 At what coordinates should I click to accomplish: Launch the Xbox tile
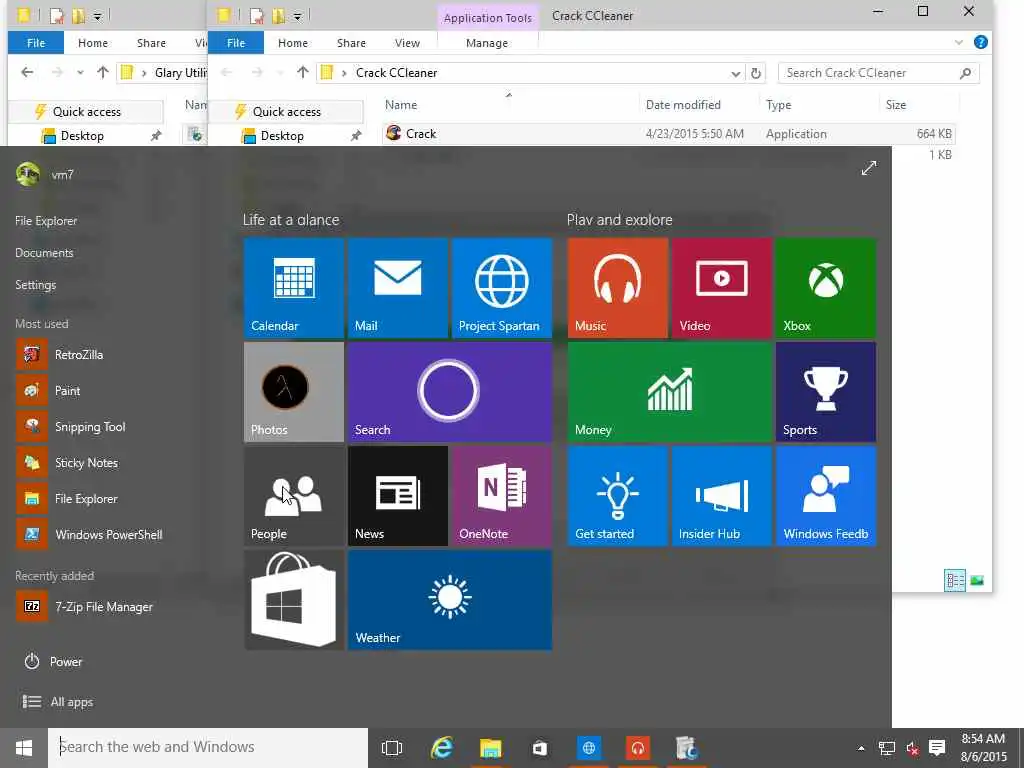click(x=826, y=288)
